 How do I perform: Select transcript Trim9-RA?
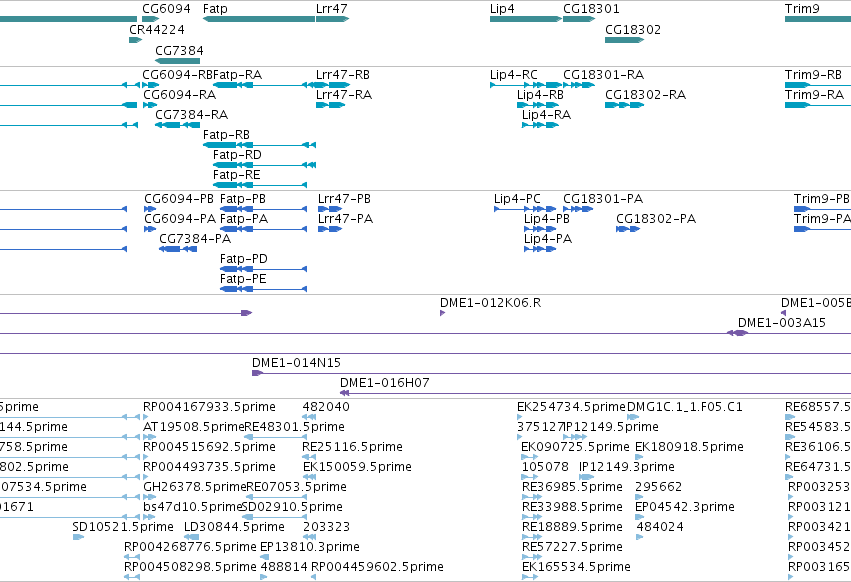tap(818, 105)
